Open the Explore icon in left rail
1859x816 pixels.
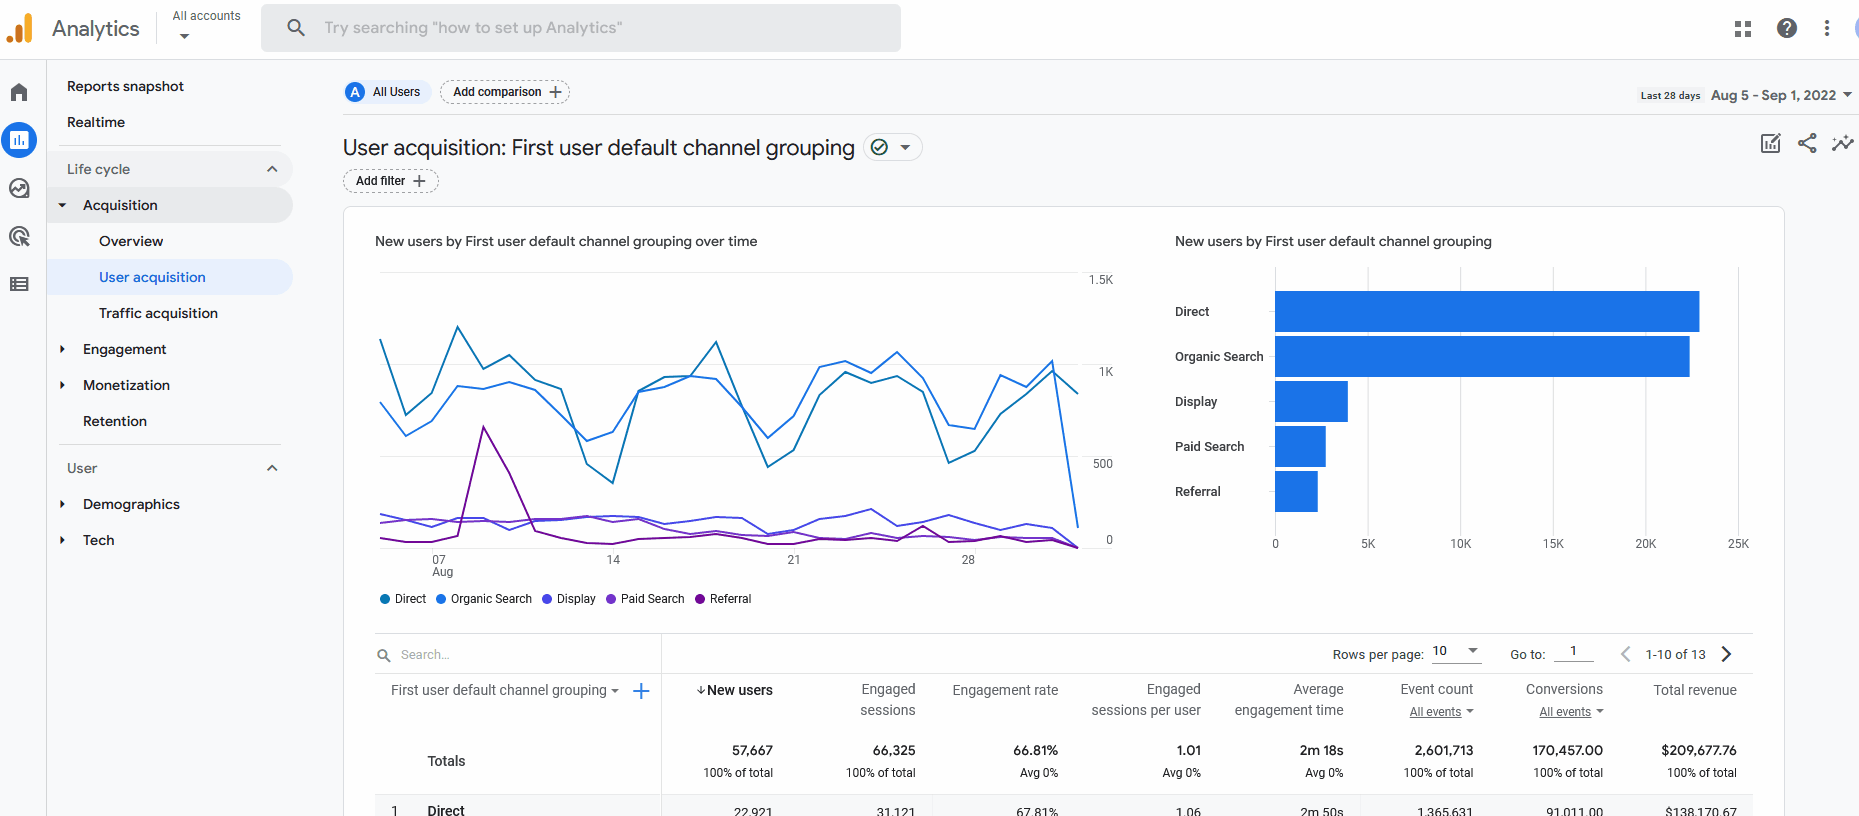tap(19, 188)
